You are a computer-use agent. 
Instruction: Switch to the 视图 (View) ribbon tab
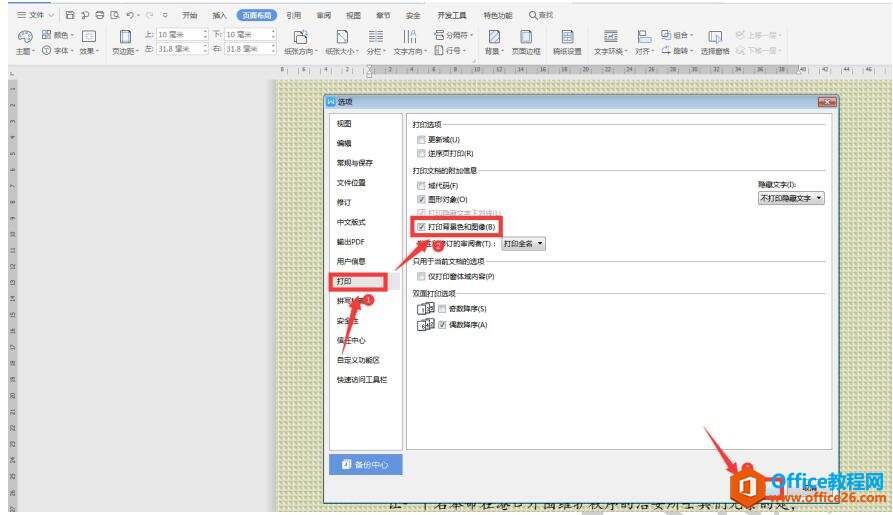354,15
